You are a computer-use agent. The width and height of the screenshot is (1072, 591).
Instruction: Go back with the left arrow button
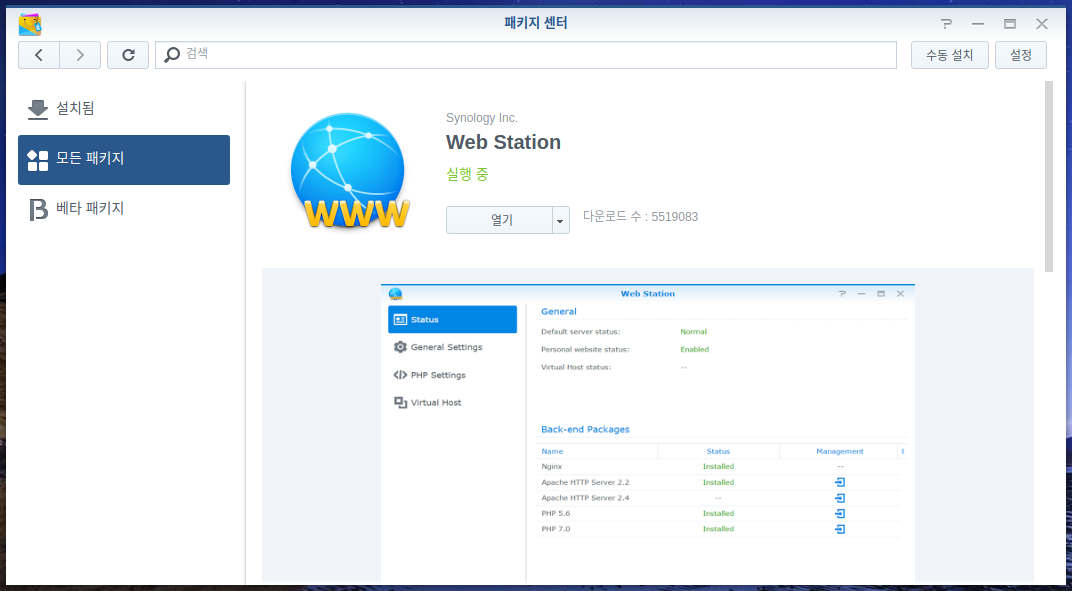click(x=39, y=55)
